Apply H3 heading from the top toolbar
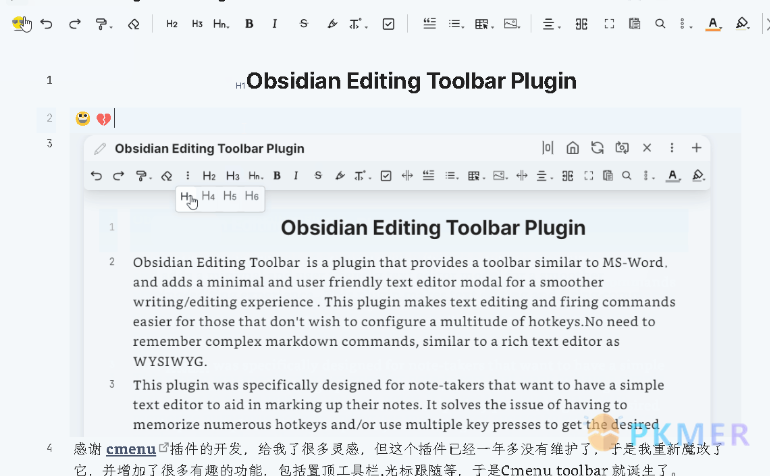The height and width of the screenshot is (476, 770). (197, 24)
